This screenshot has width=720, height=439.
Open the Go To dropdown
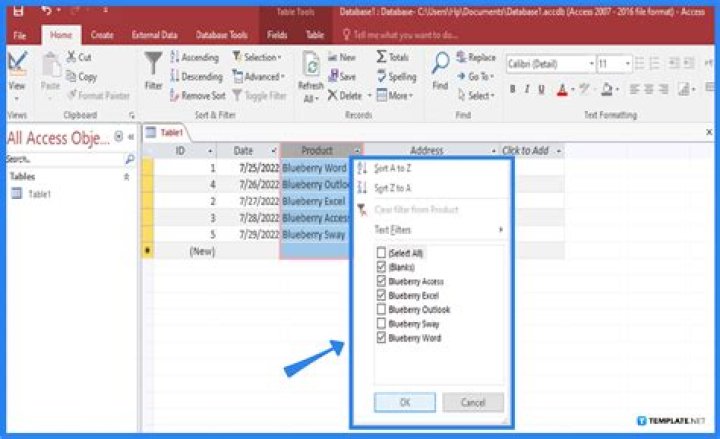(x=475, y=76)
